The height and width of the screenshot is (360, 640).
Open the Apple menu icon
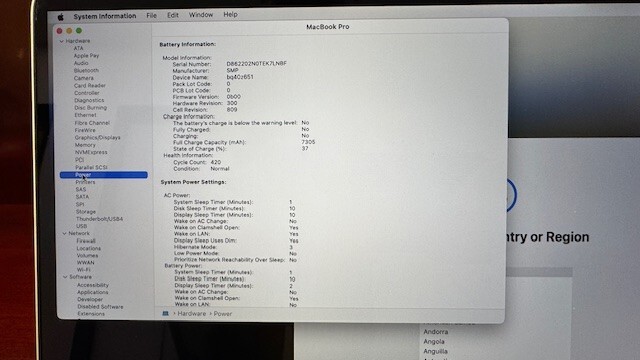click(60, 17)
